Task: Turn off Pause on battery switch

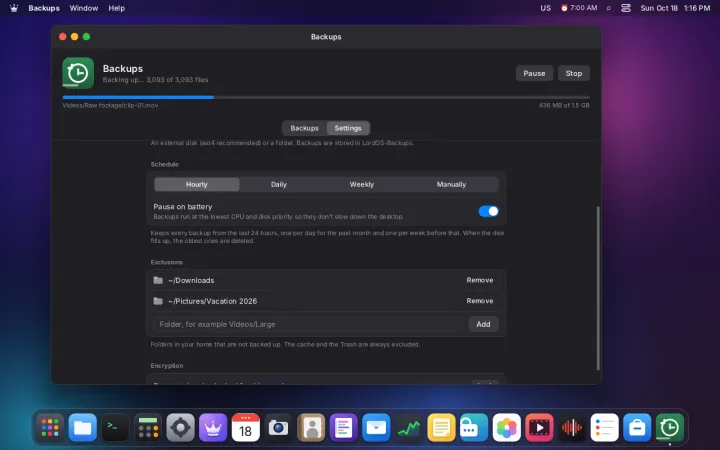Action: click(488, 211)
